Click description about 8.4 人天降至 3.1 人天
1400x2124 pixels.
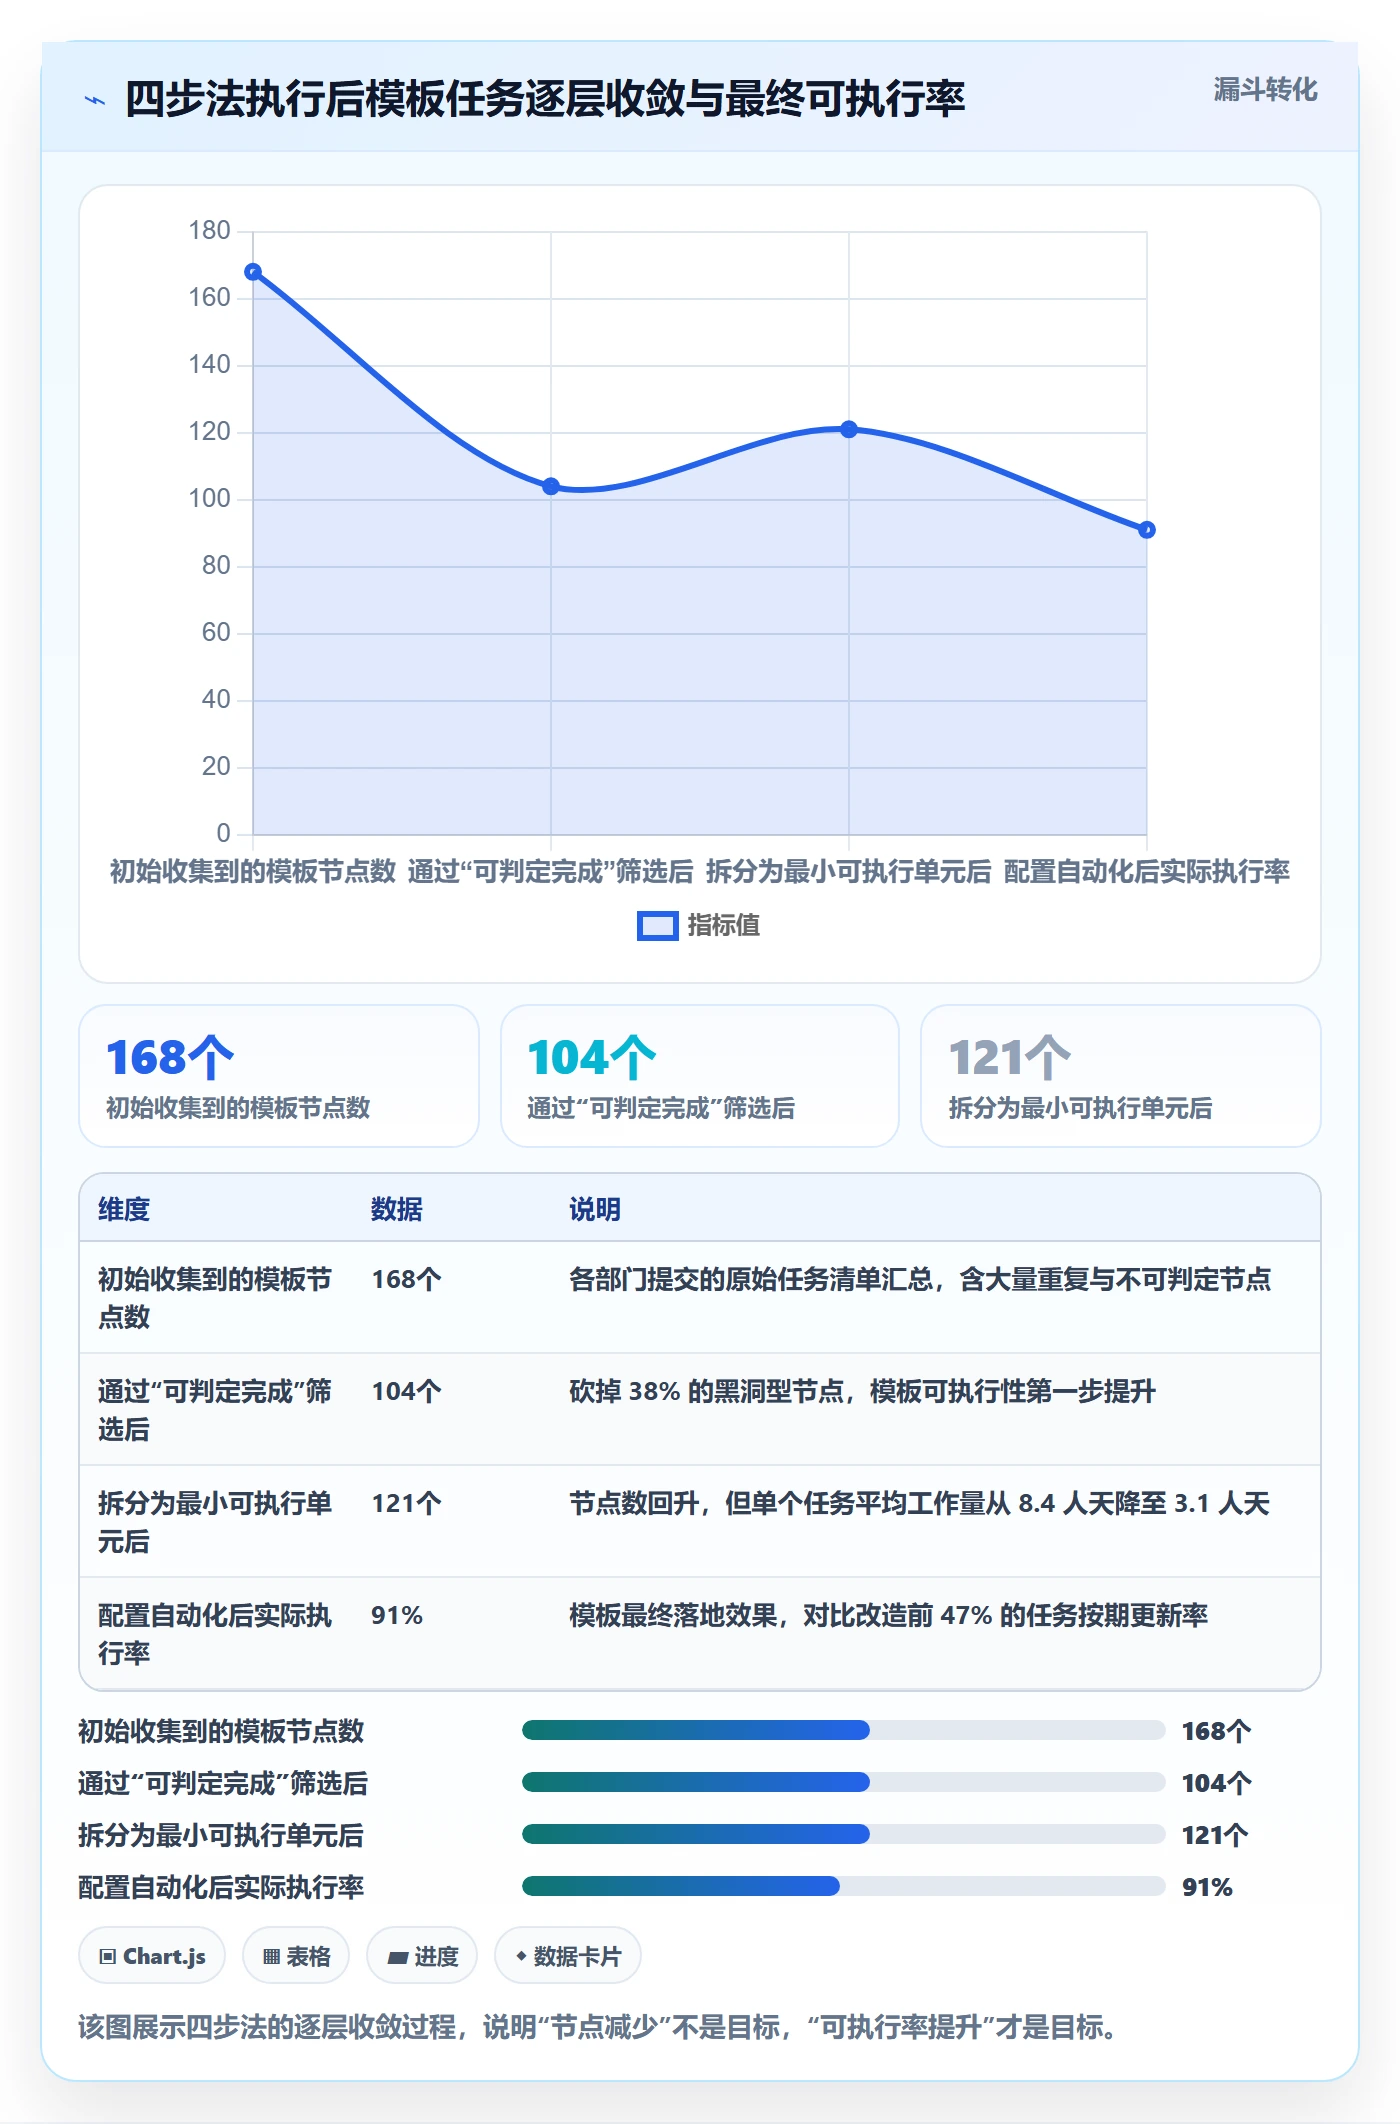point(919,1503)
